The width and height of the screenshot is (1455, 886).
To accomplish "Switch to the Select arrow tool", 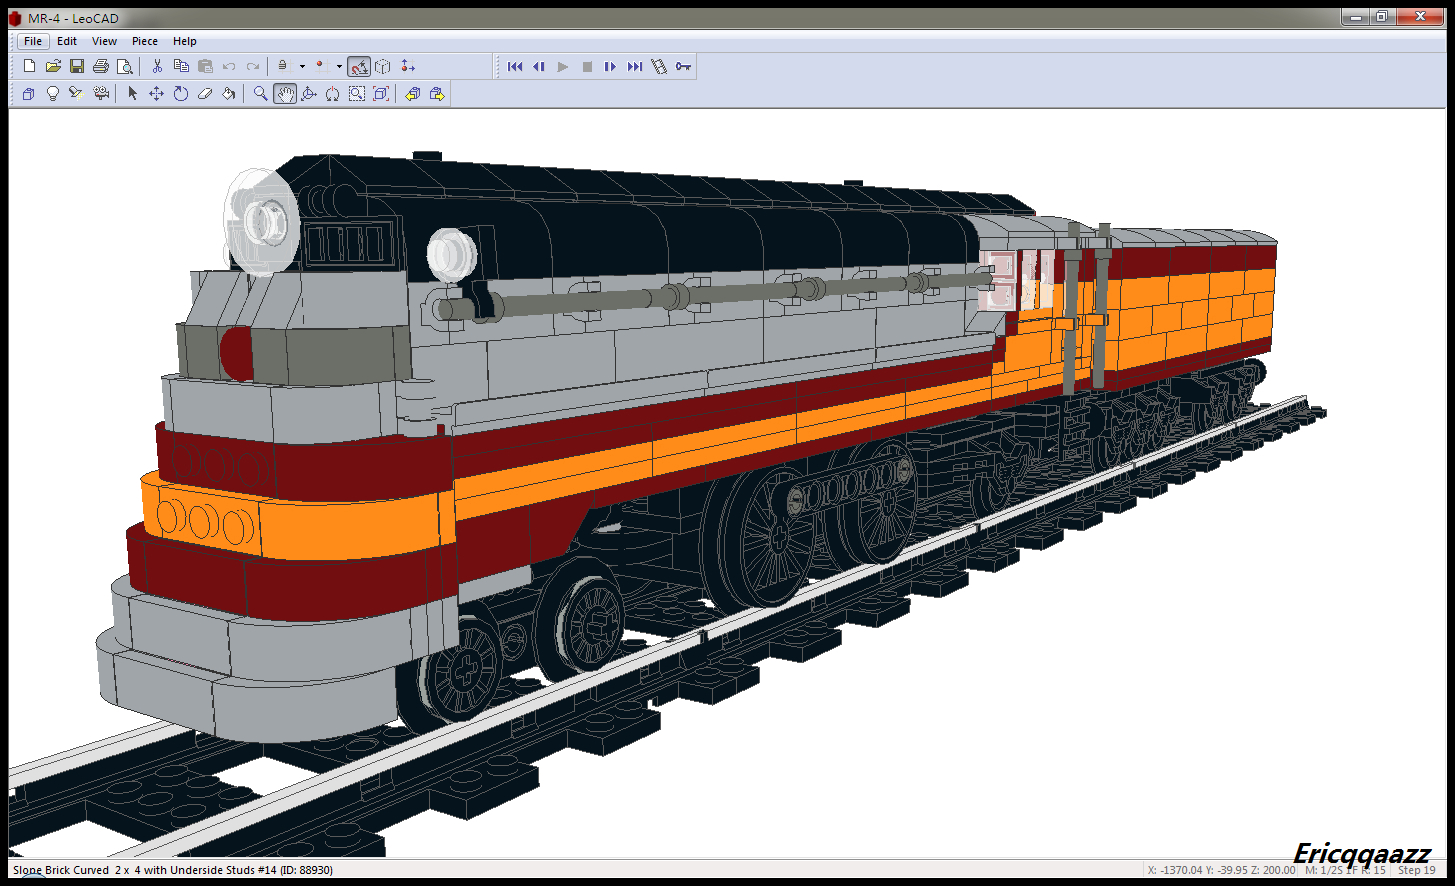I will [x=133, y=93].
